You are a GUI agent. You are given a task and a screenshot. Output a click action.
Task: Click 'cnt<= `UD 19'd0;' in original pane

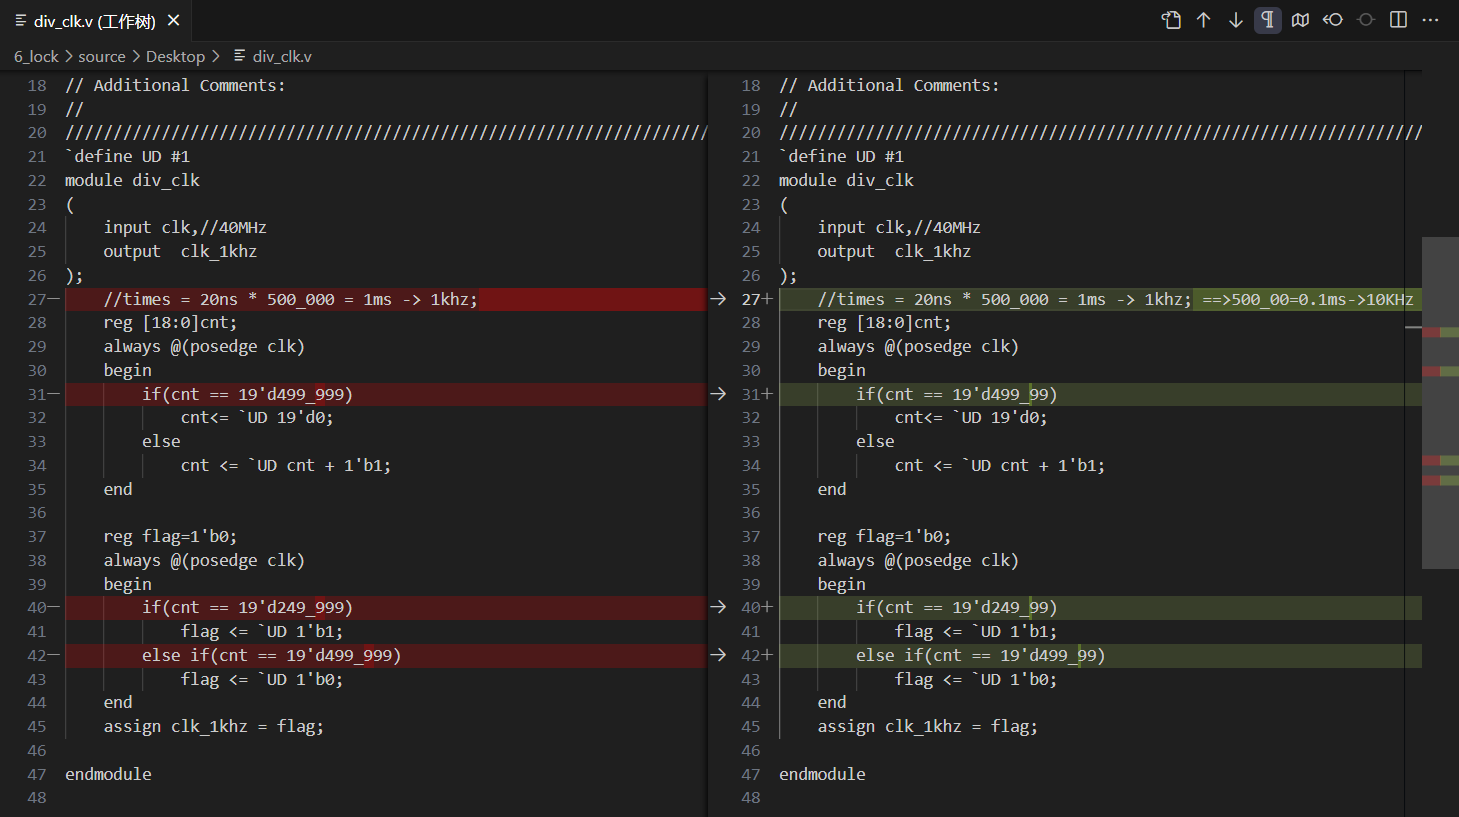click(257, 418)
